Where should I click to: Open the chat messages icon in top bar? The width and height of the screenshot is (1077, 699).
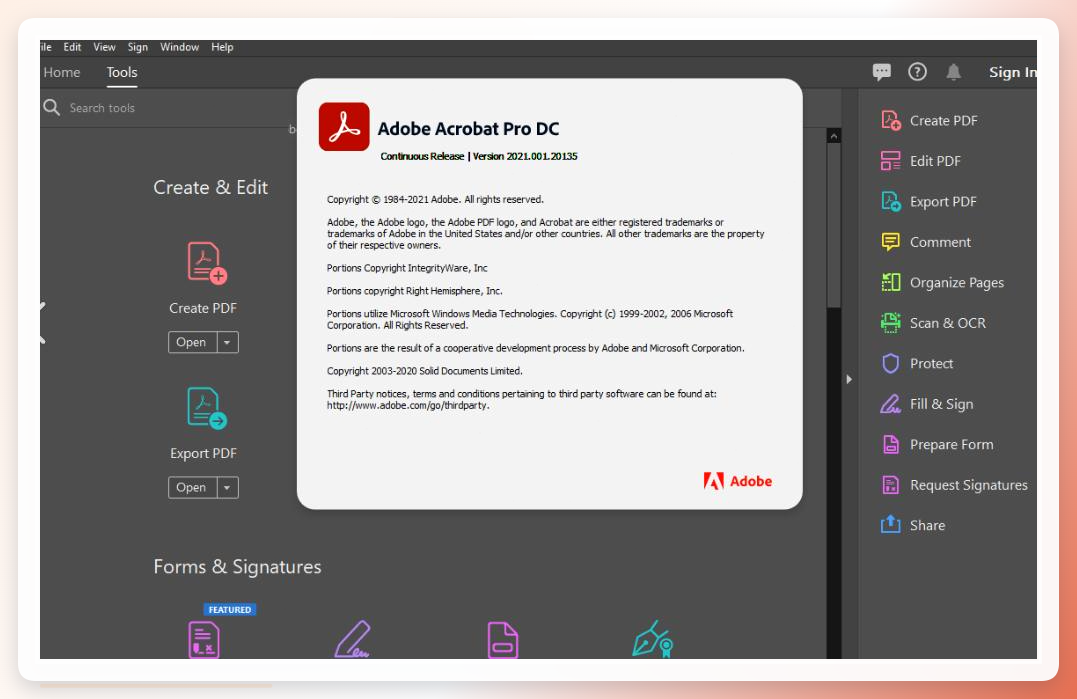pos(881,71)
